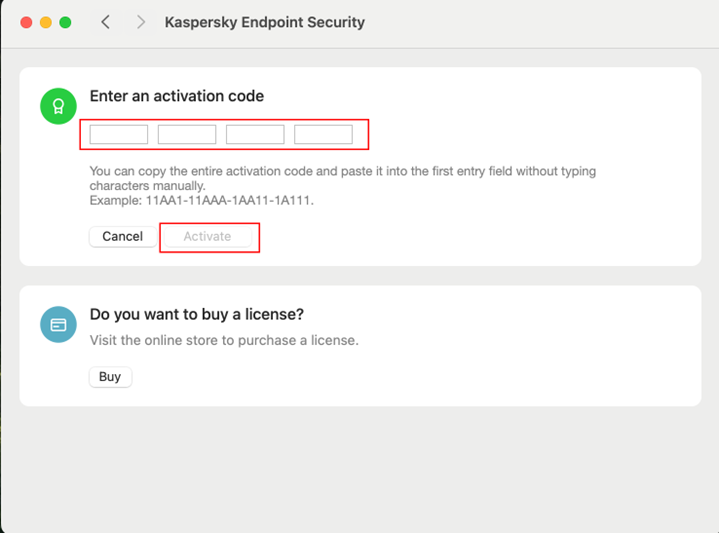Image resolution: width=719 pixels, height=533 pixels.
Task: Open the online store via Buy button
Action: click(110, 377)
